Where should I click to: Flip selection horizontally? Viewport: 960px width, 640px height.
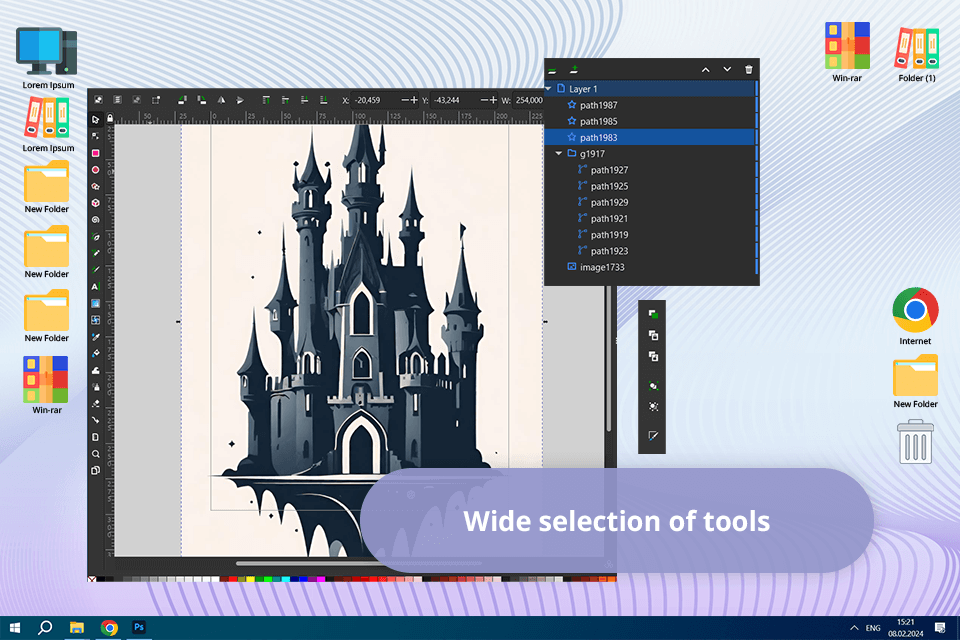click(x=221, y=100)
